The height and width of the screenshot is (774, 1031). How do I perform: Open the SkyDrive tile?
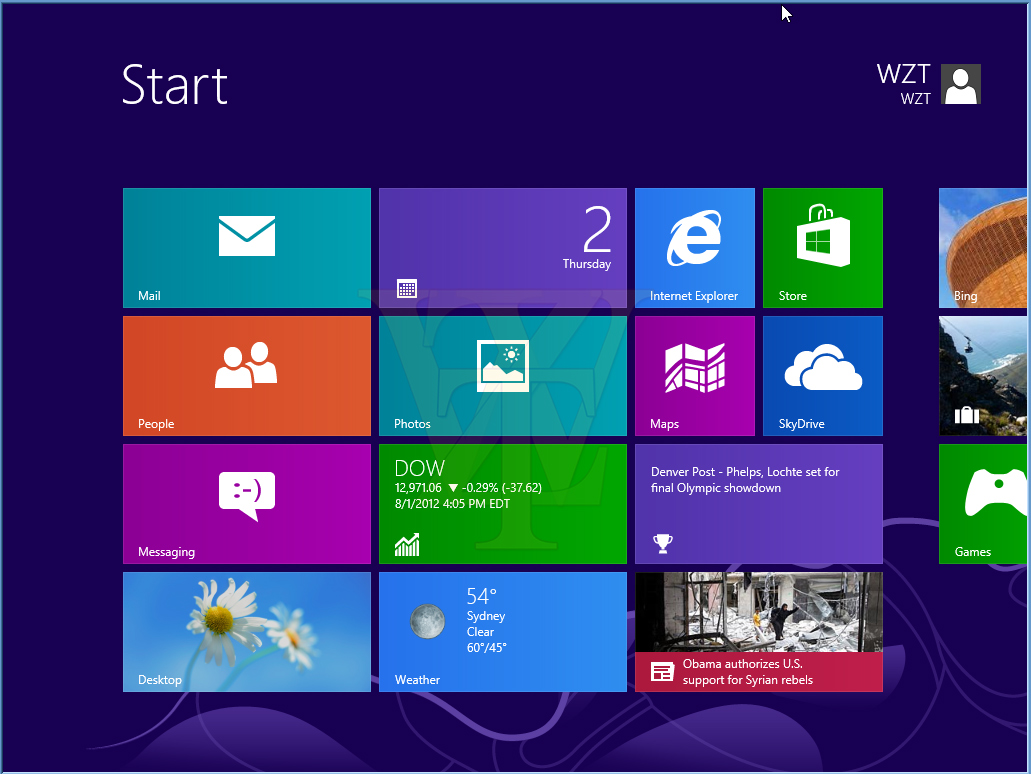(822, 375)
